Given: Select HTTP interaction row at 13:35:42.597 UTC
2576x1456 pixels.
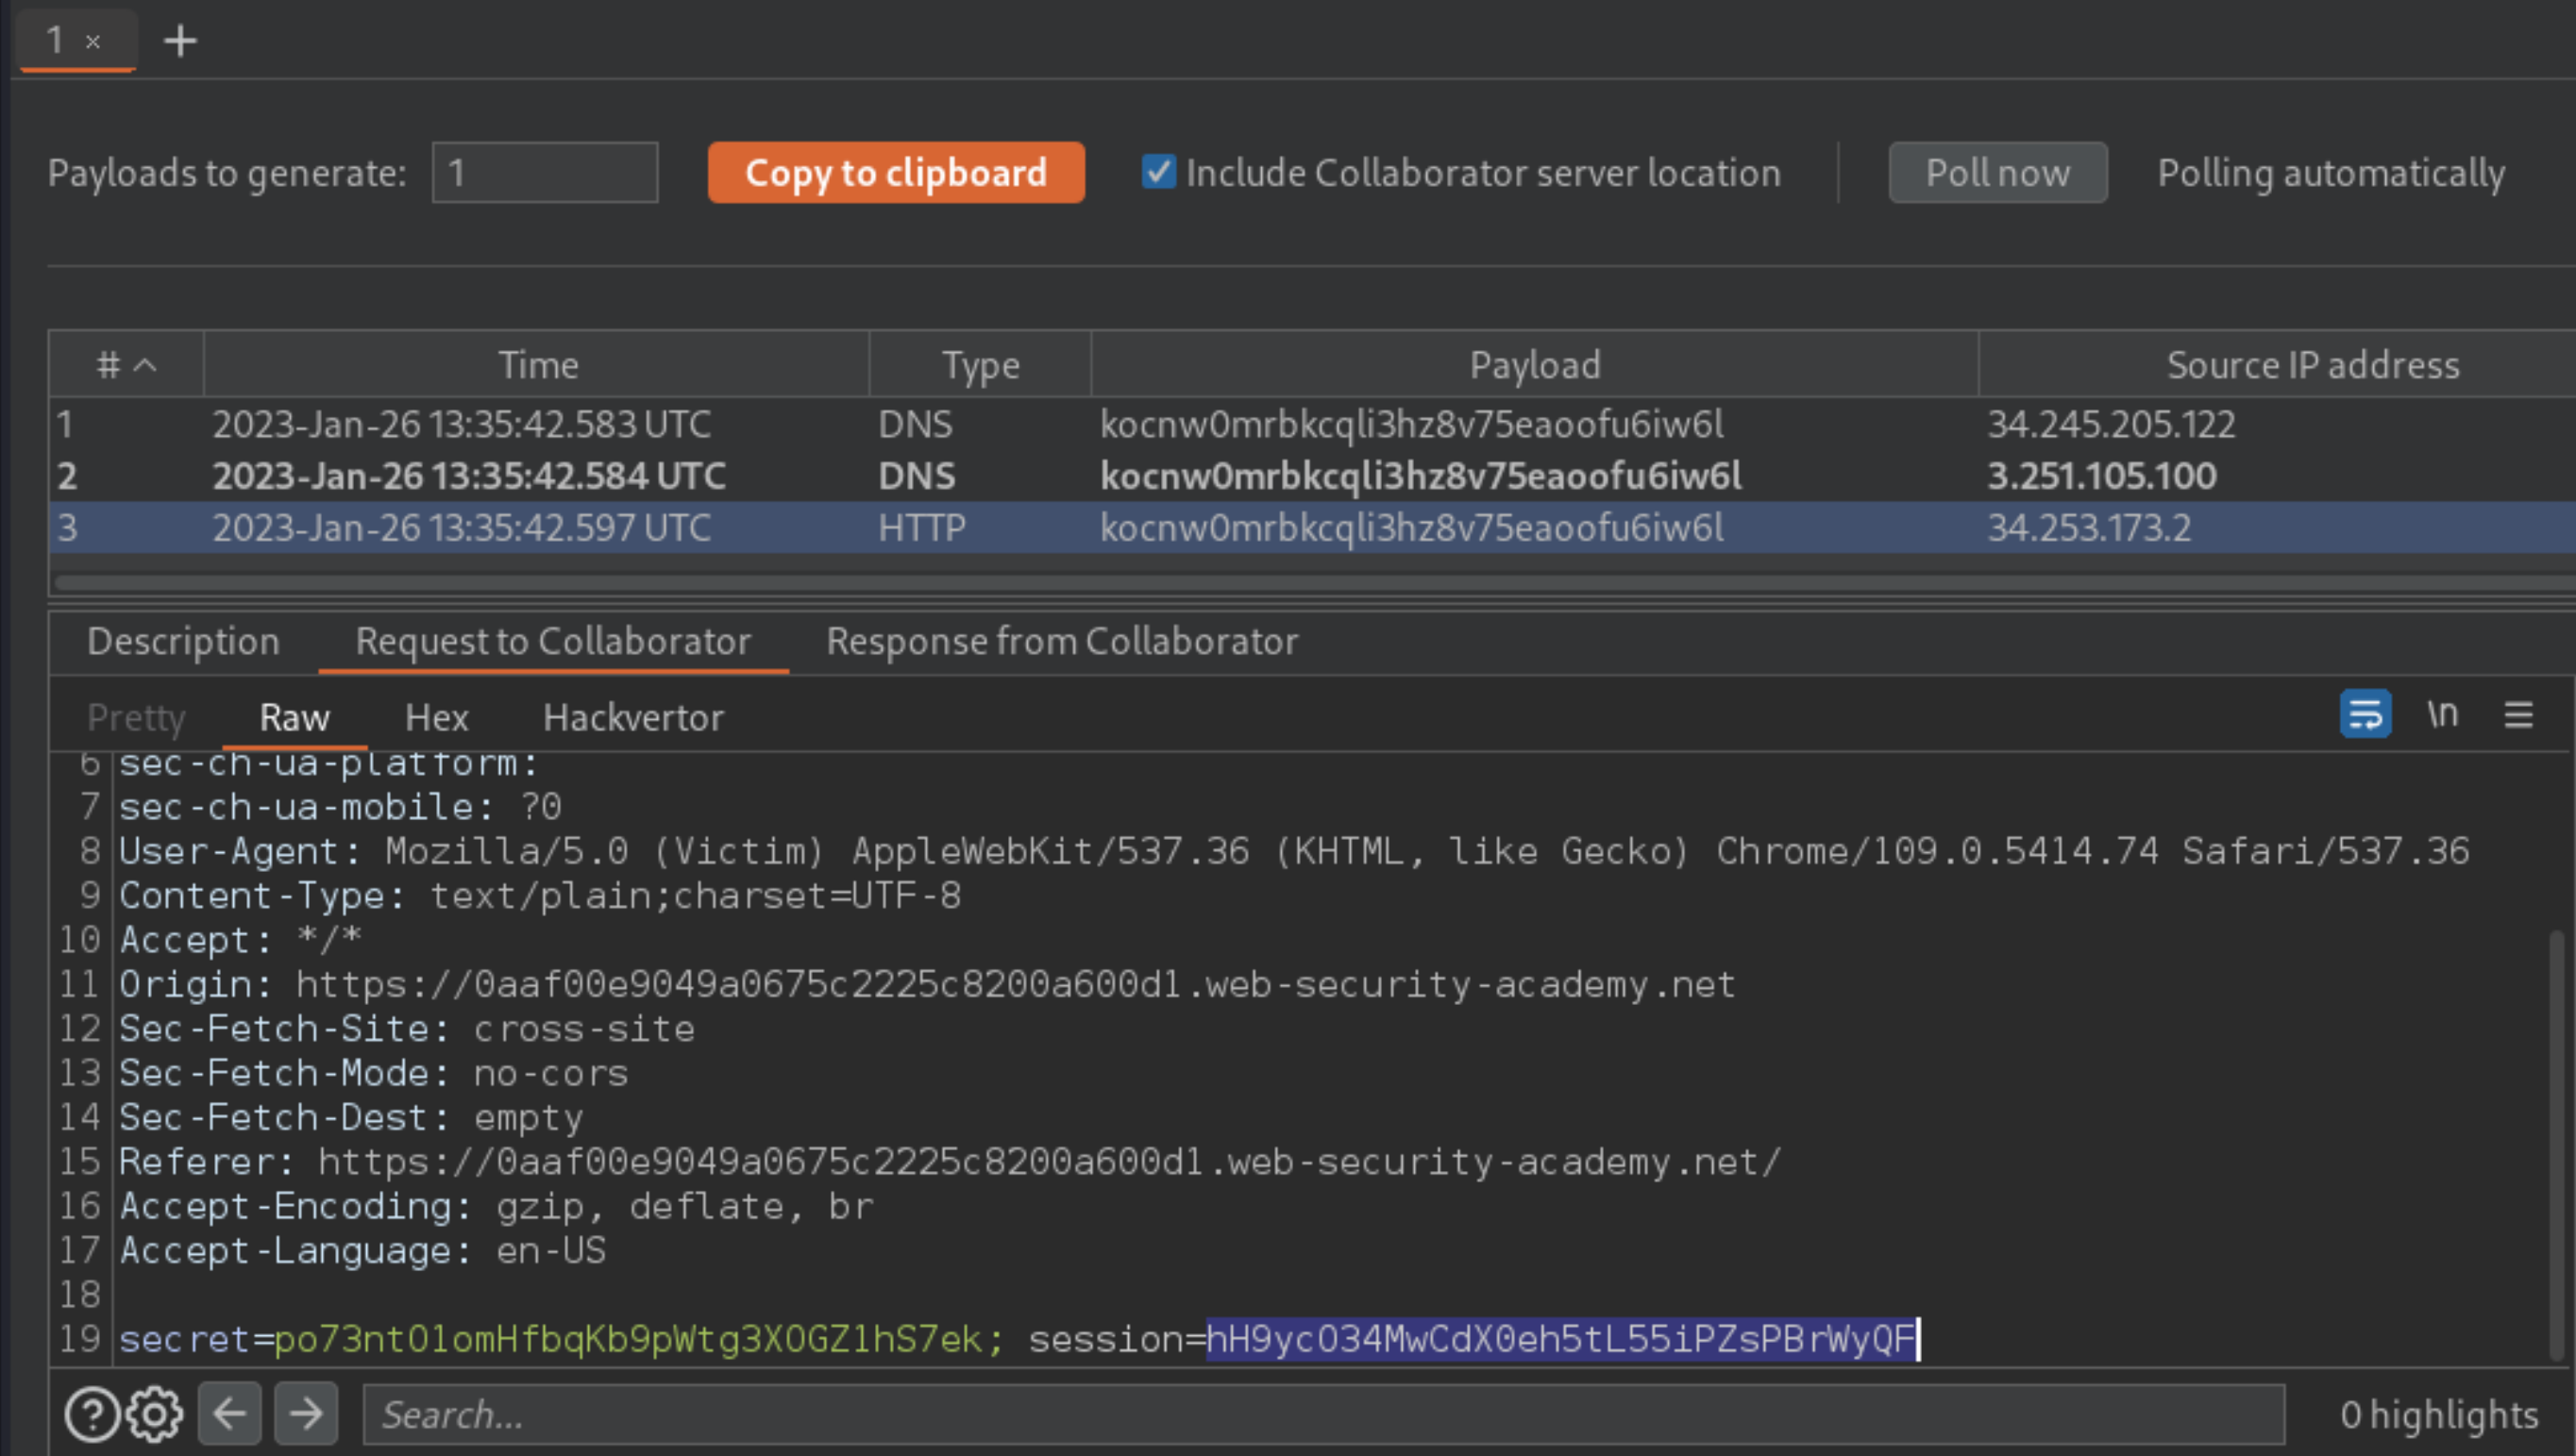Looking at the screenshot, I should tap(1312, 527).
